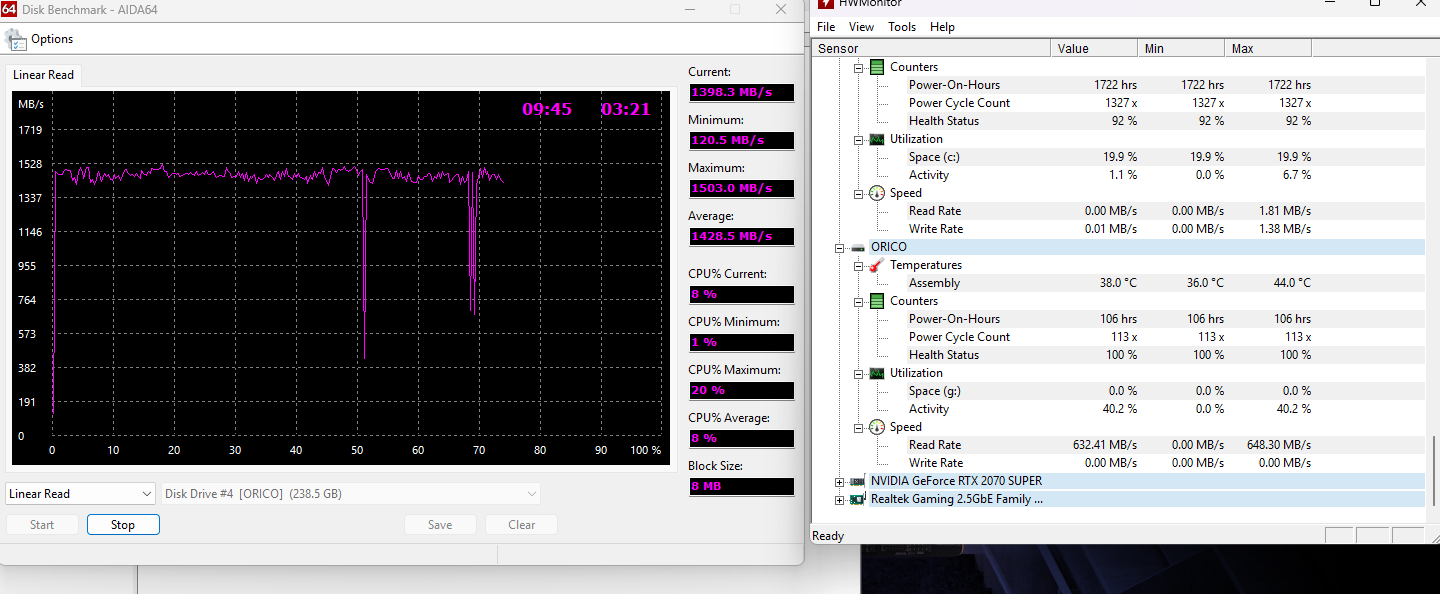Click the Minimum 120.5 MB/s value

pyautogui.click(x=741, y=140)
